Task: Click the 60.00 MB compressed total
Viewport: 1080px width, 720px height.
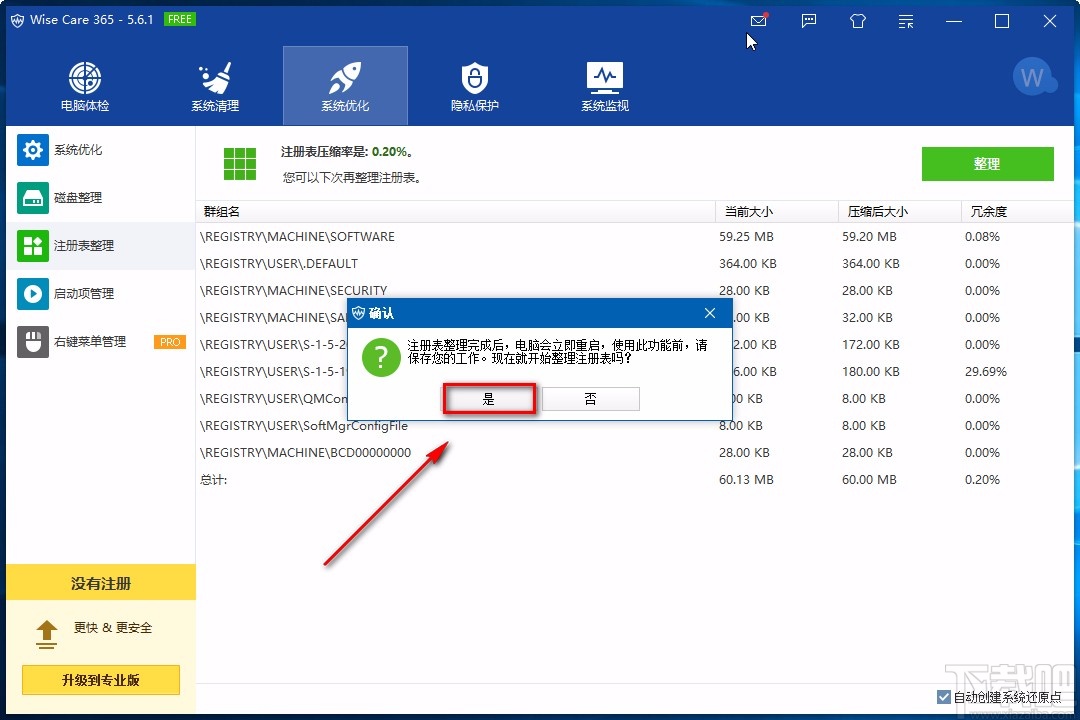Action: pyautogui.click(x=869, y=480)
